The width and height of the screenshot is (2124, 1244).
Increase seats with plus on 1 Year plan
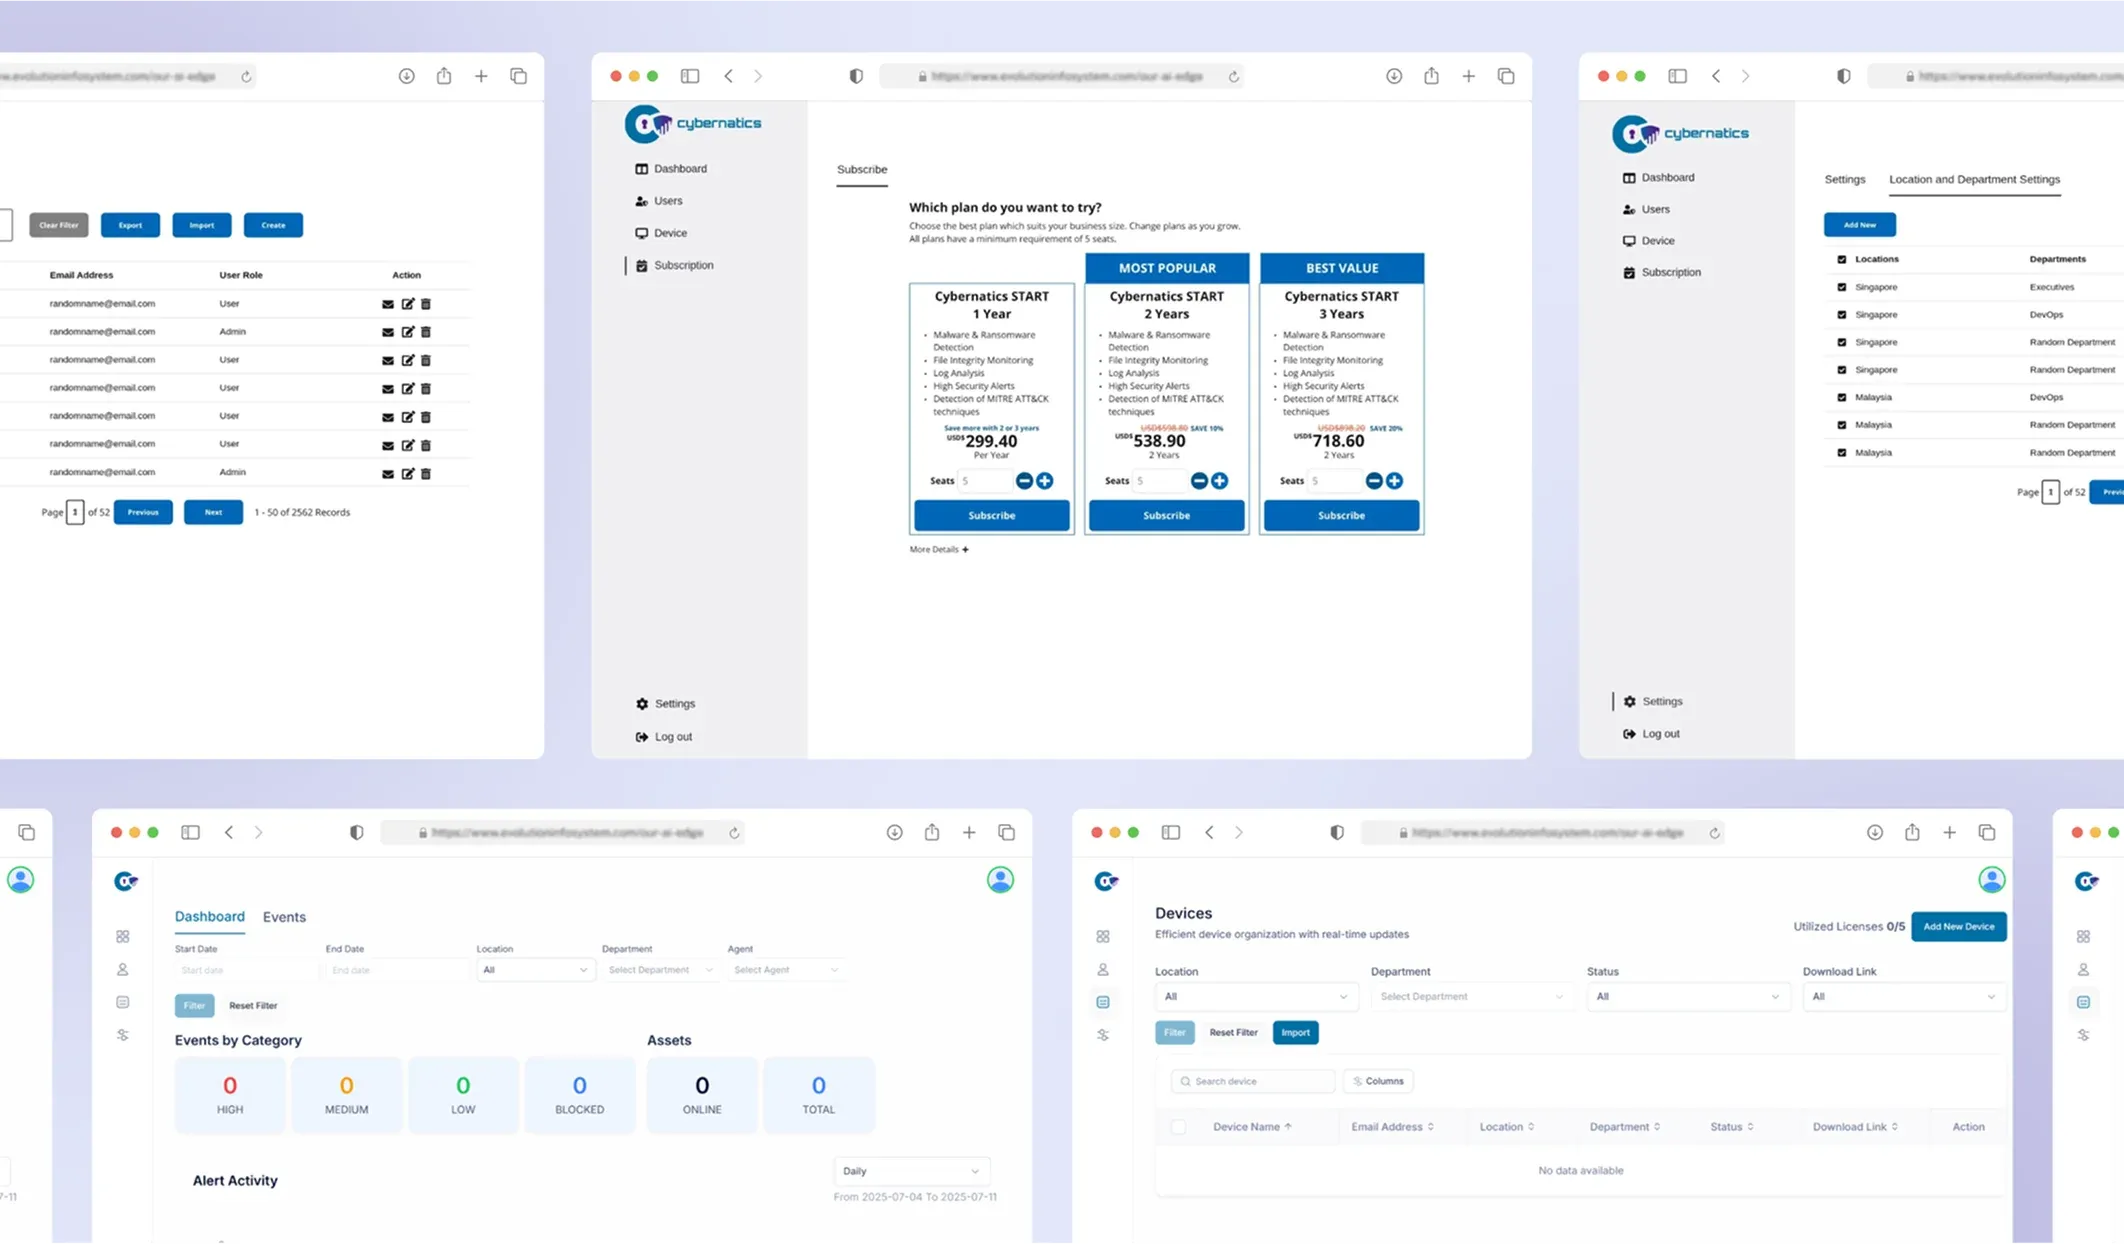[1045, 481]
